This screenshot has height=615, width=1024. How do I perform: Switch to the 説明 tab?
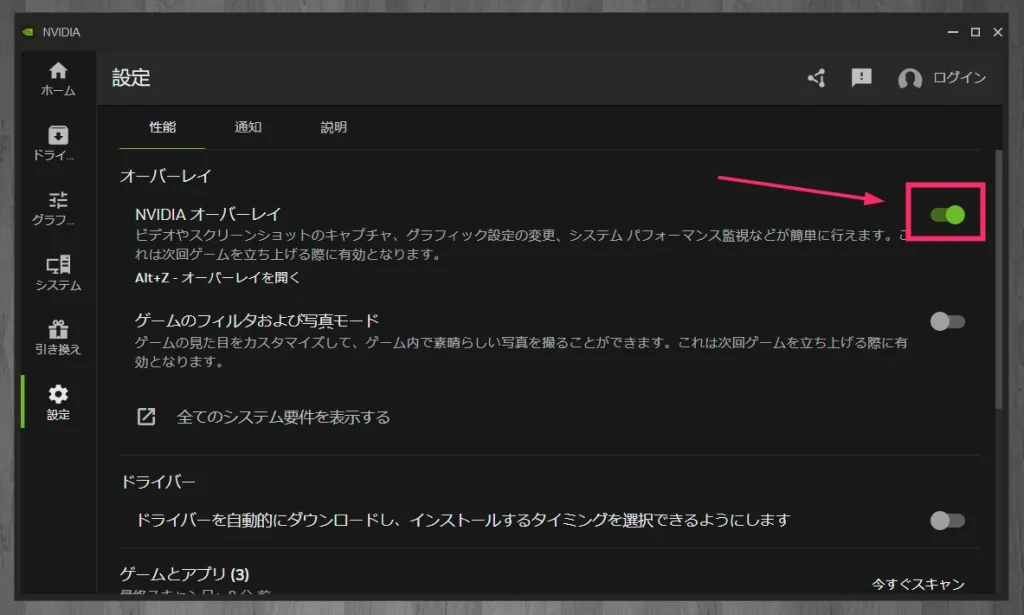tap(334, 127)
